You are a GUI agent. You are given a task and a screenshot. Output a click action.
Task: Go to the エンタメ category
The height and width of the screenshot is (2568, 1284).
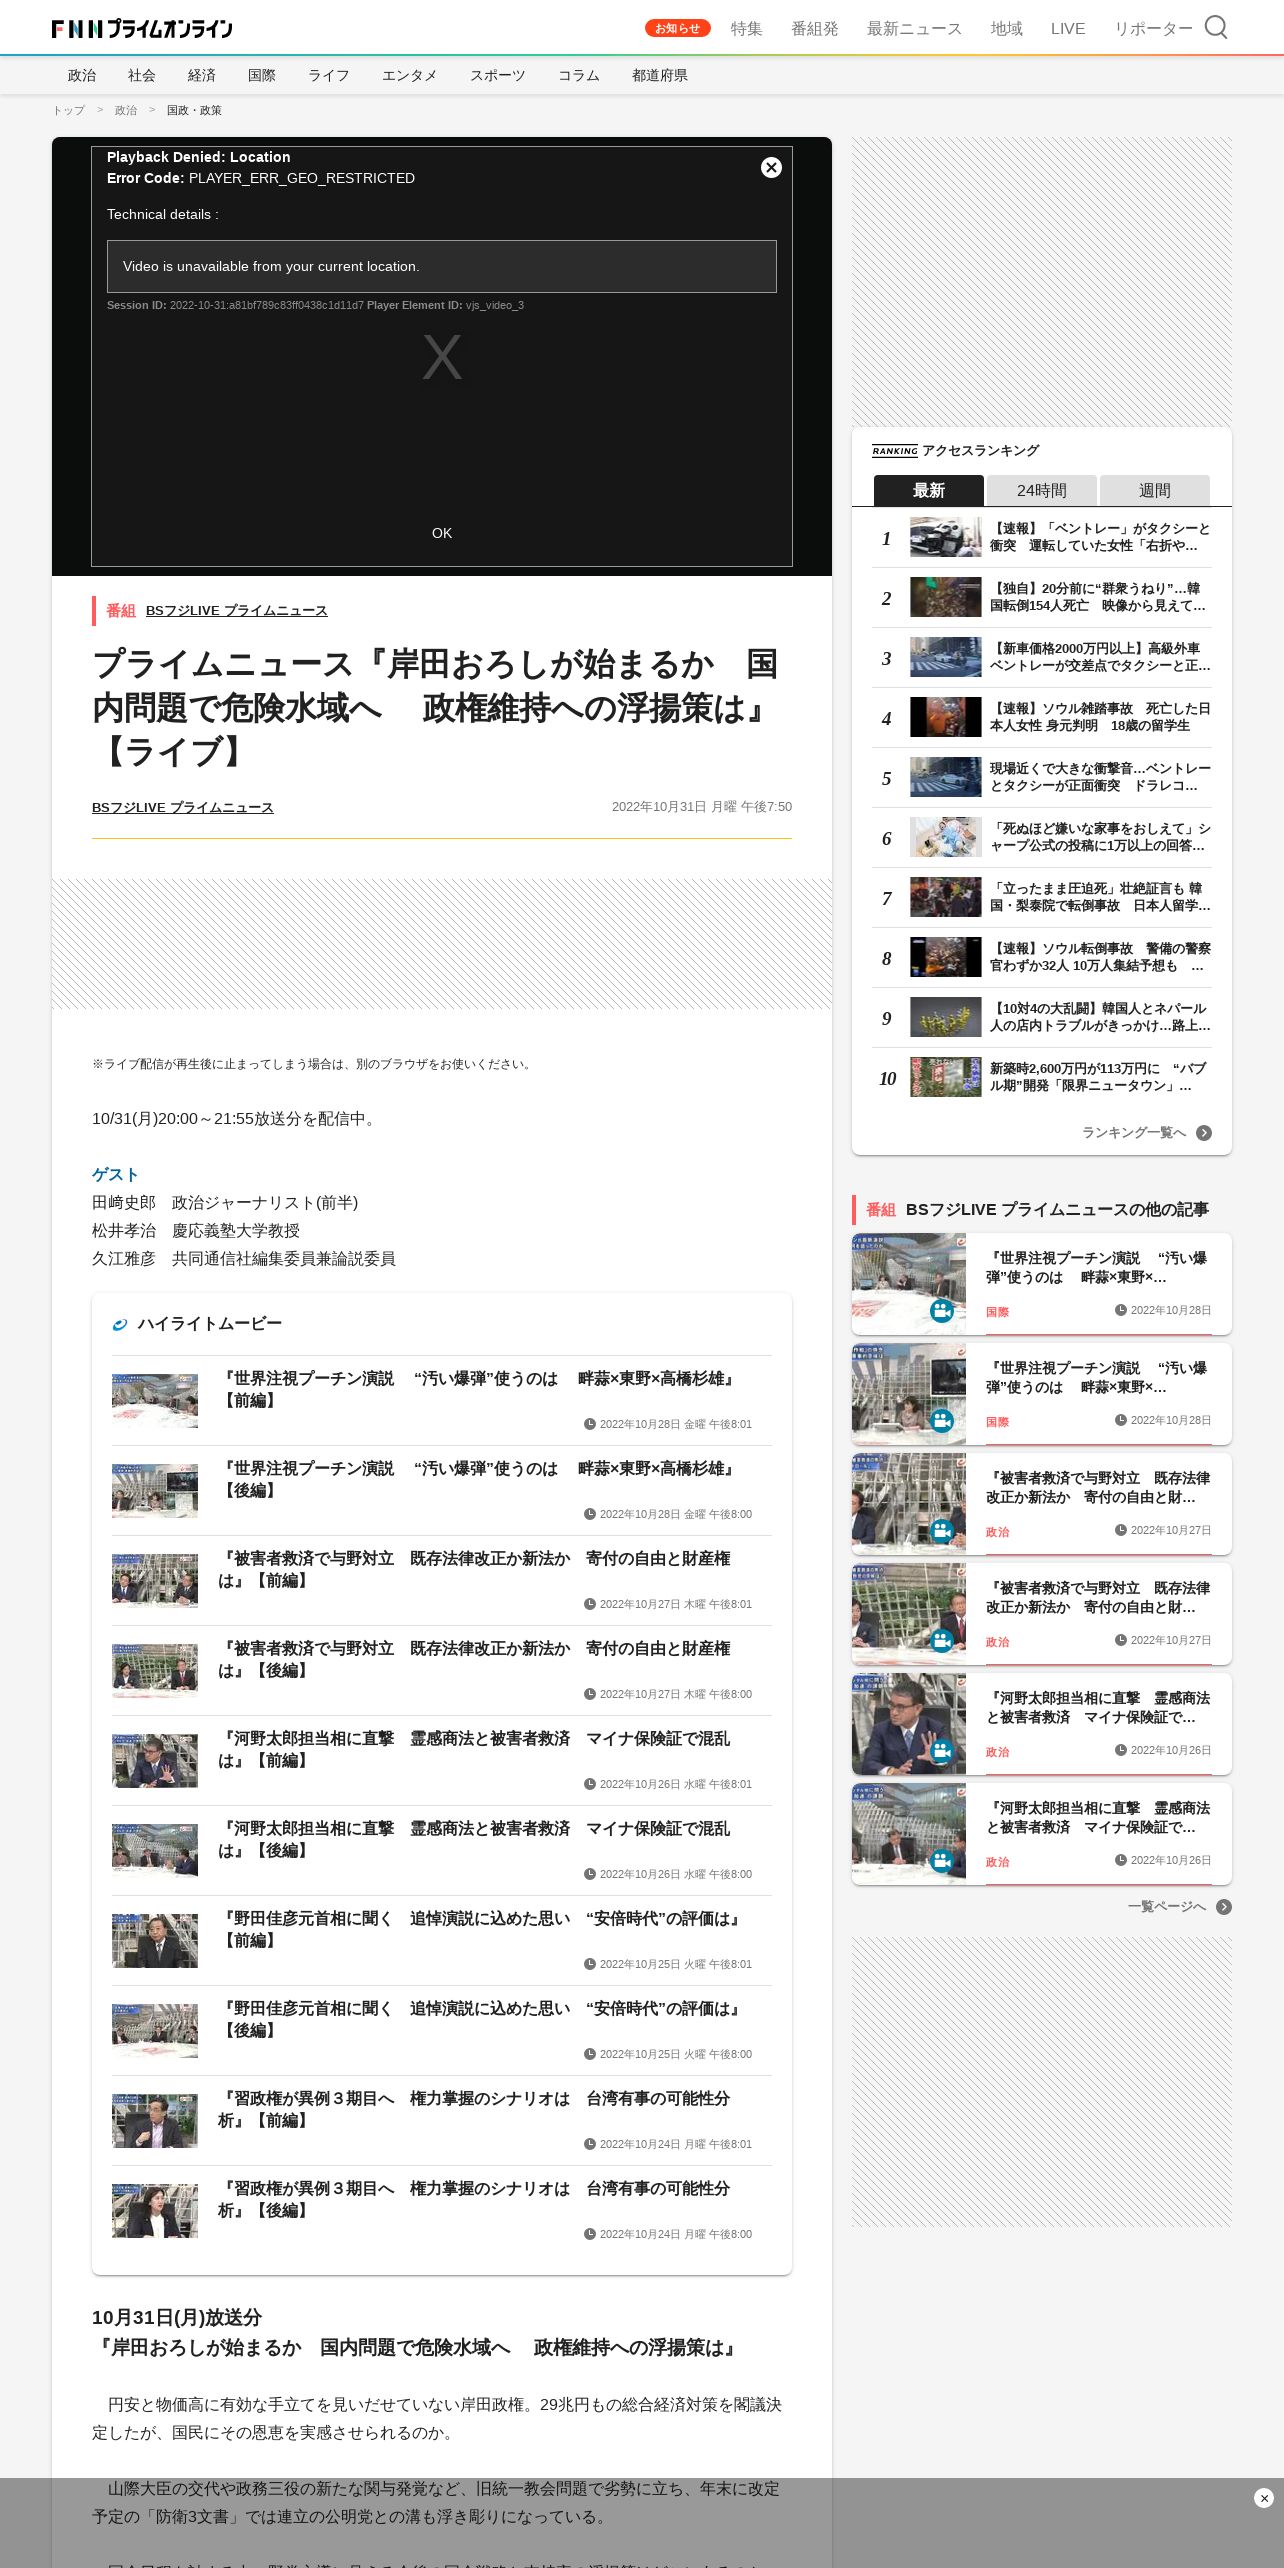point(409,75)
